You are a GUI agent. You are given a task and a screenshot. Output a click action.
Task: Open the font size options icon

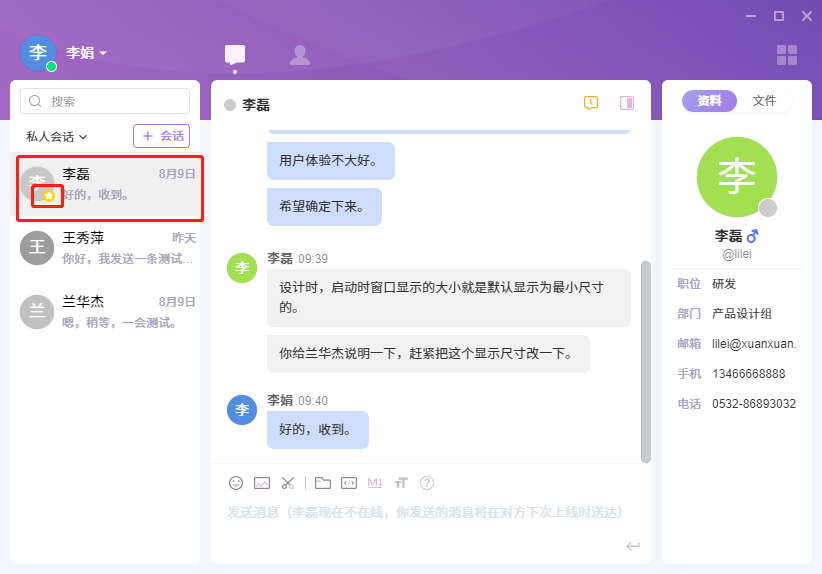(401, 483)
